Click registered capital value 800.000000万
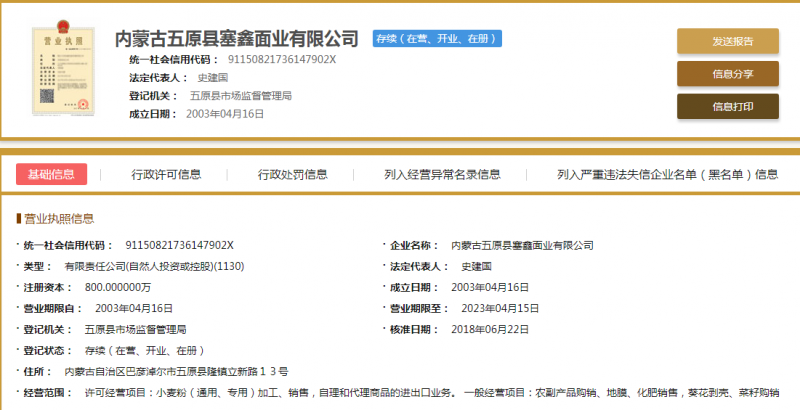The height and width of the screenshot is (410, 800). point(118,288)
